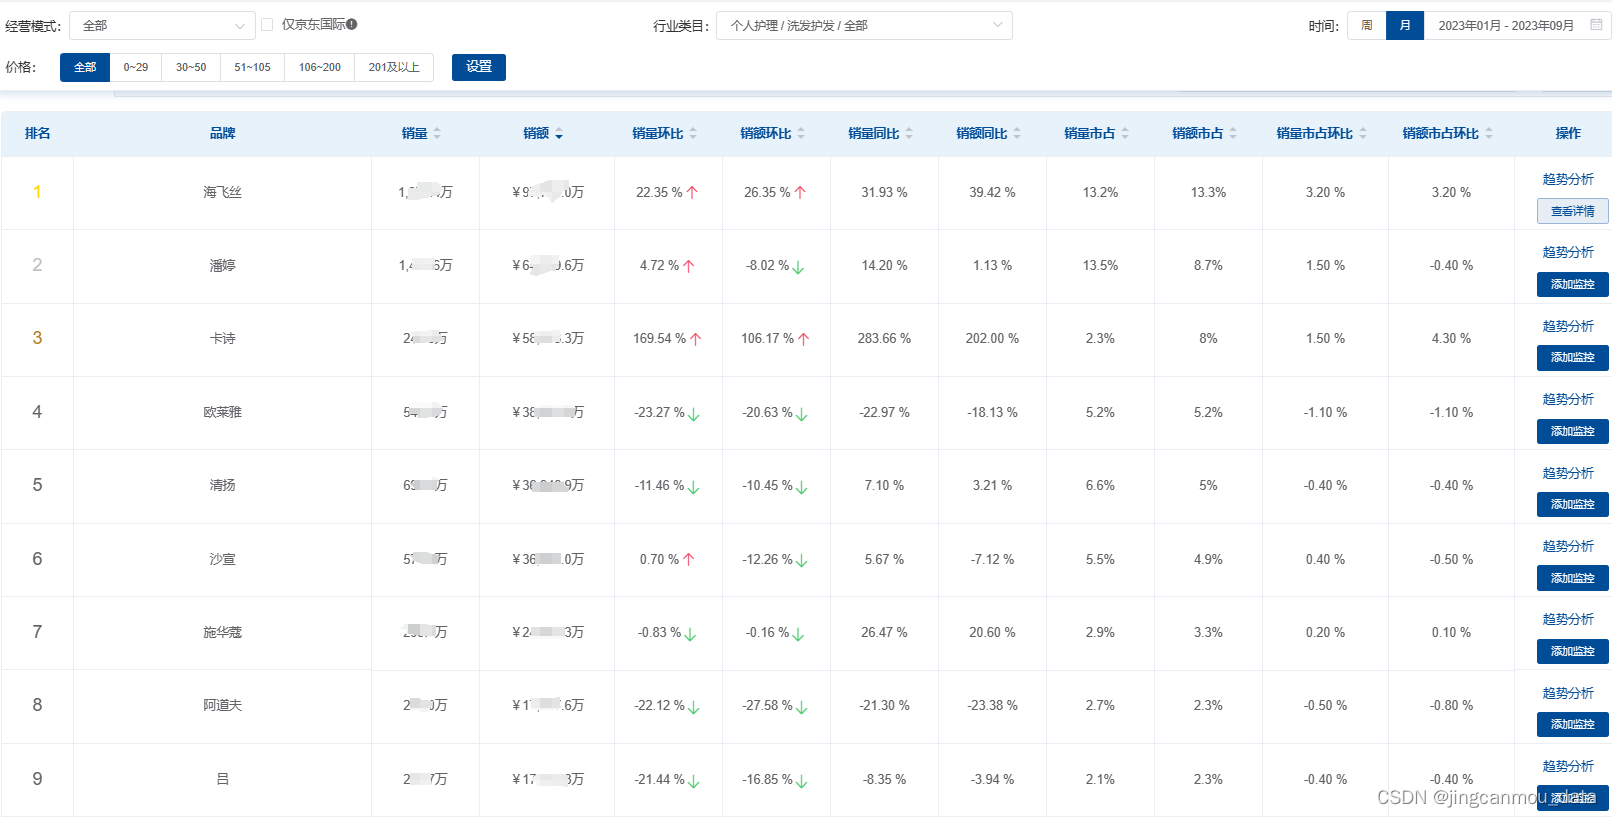The width and height of the screenshot is (1612, 817).
Task: Open 趋势分析 for 清扬
Action: (x=1568, y=473)
